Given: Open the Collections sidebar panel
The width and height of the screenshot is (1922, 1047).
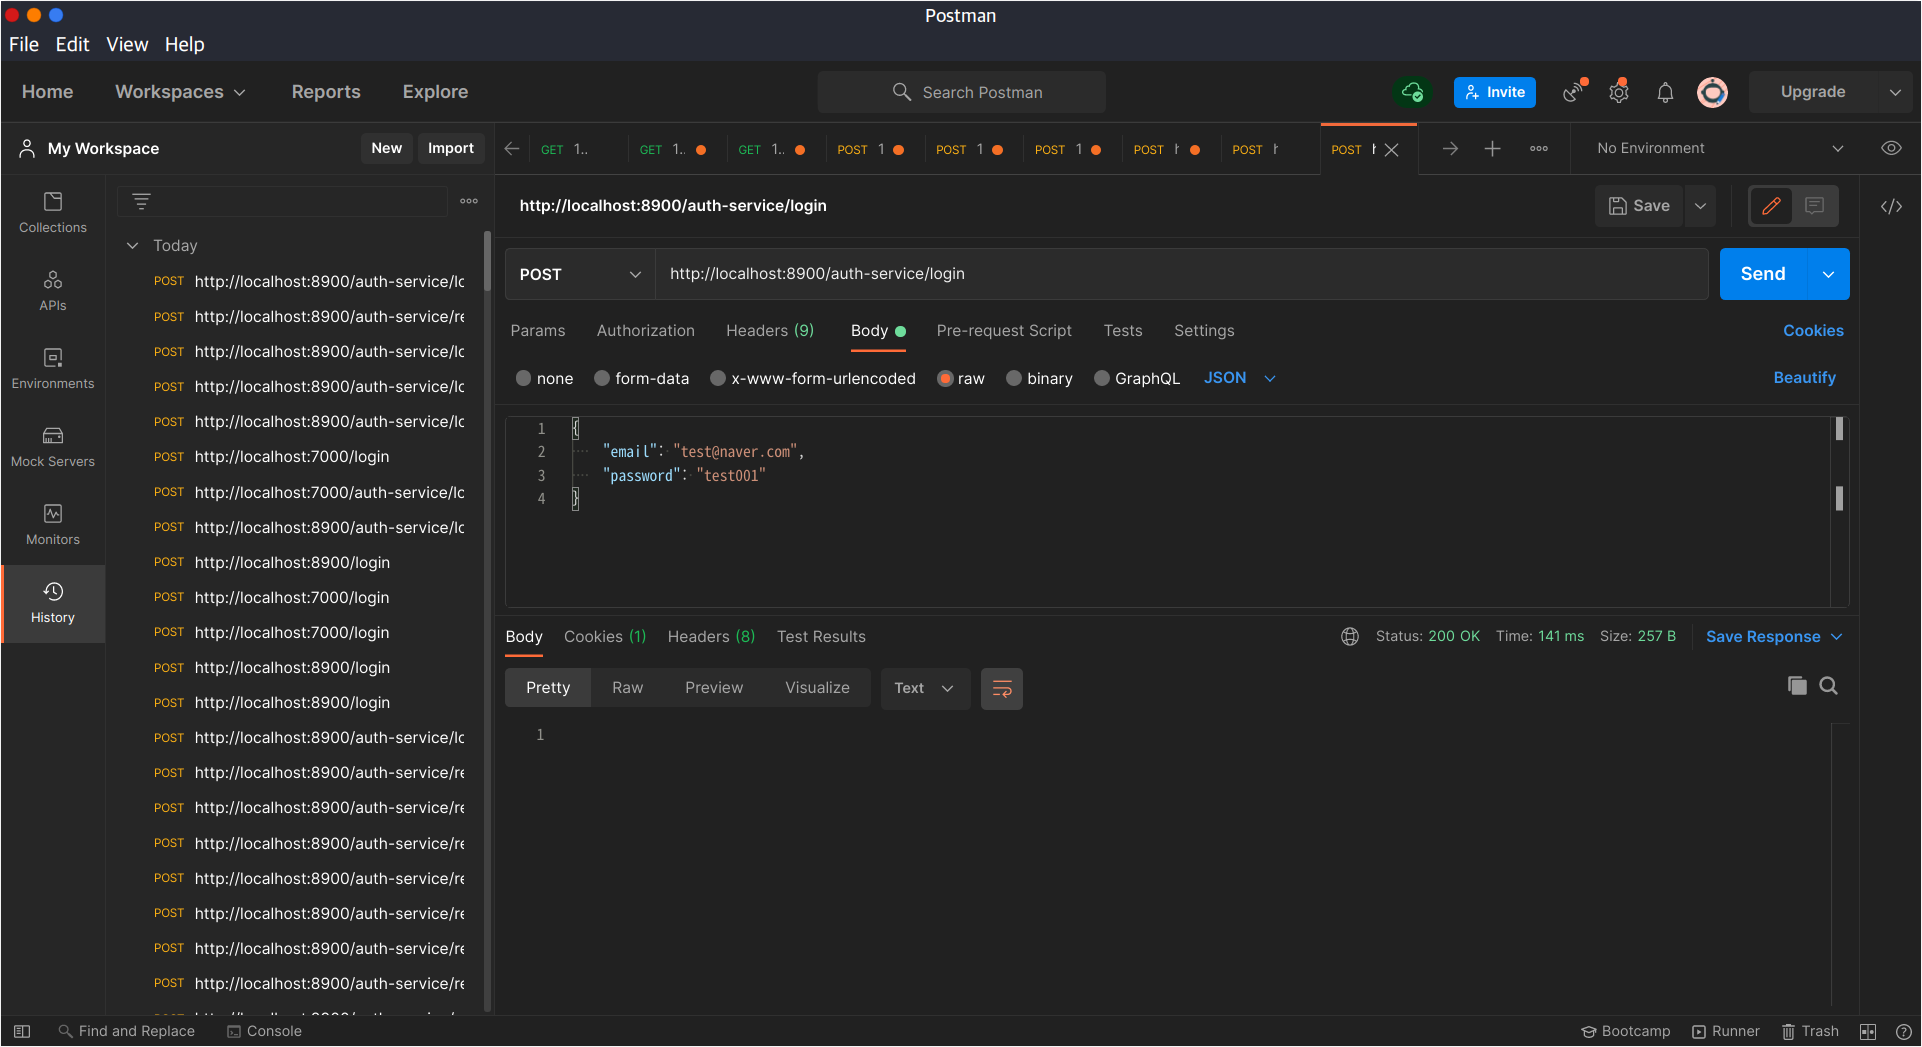Looking at the screenshot, I should 53,213.
